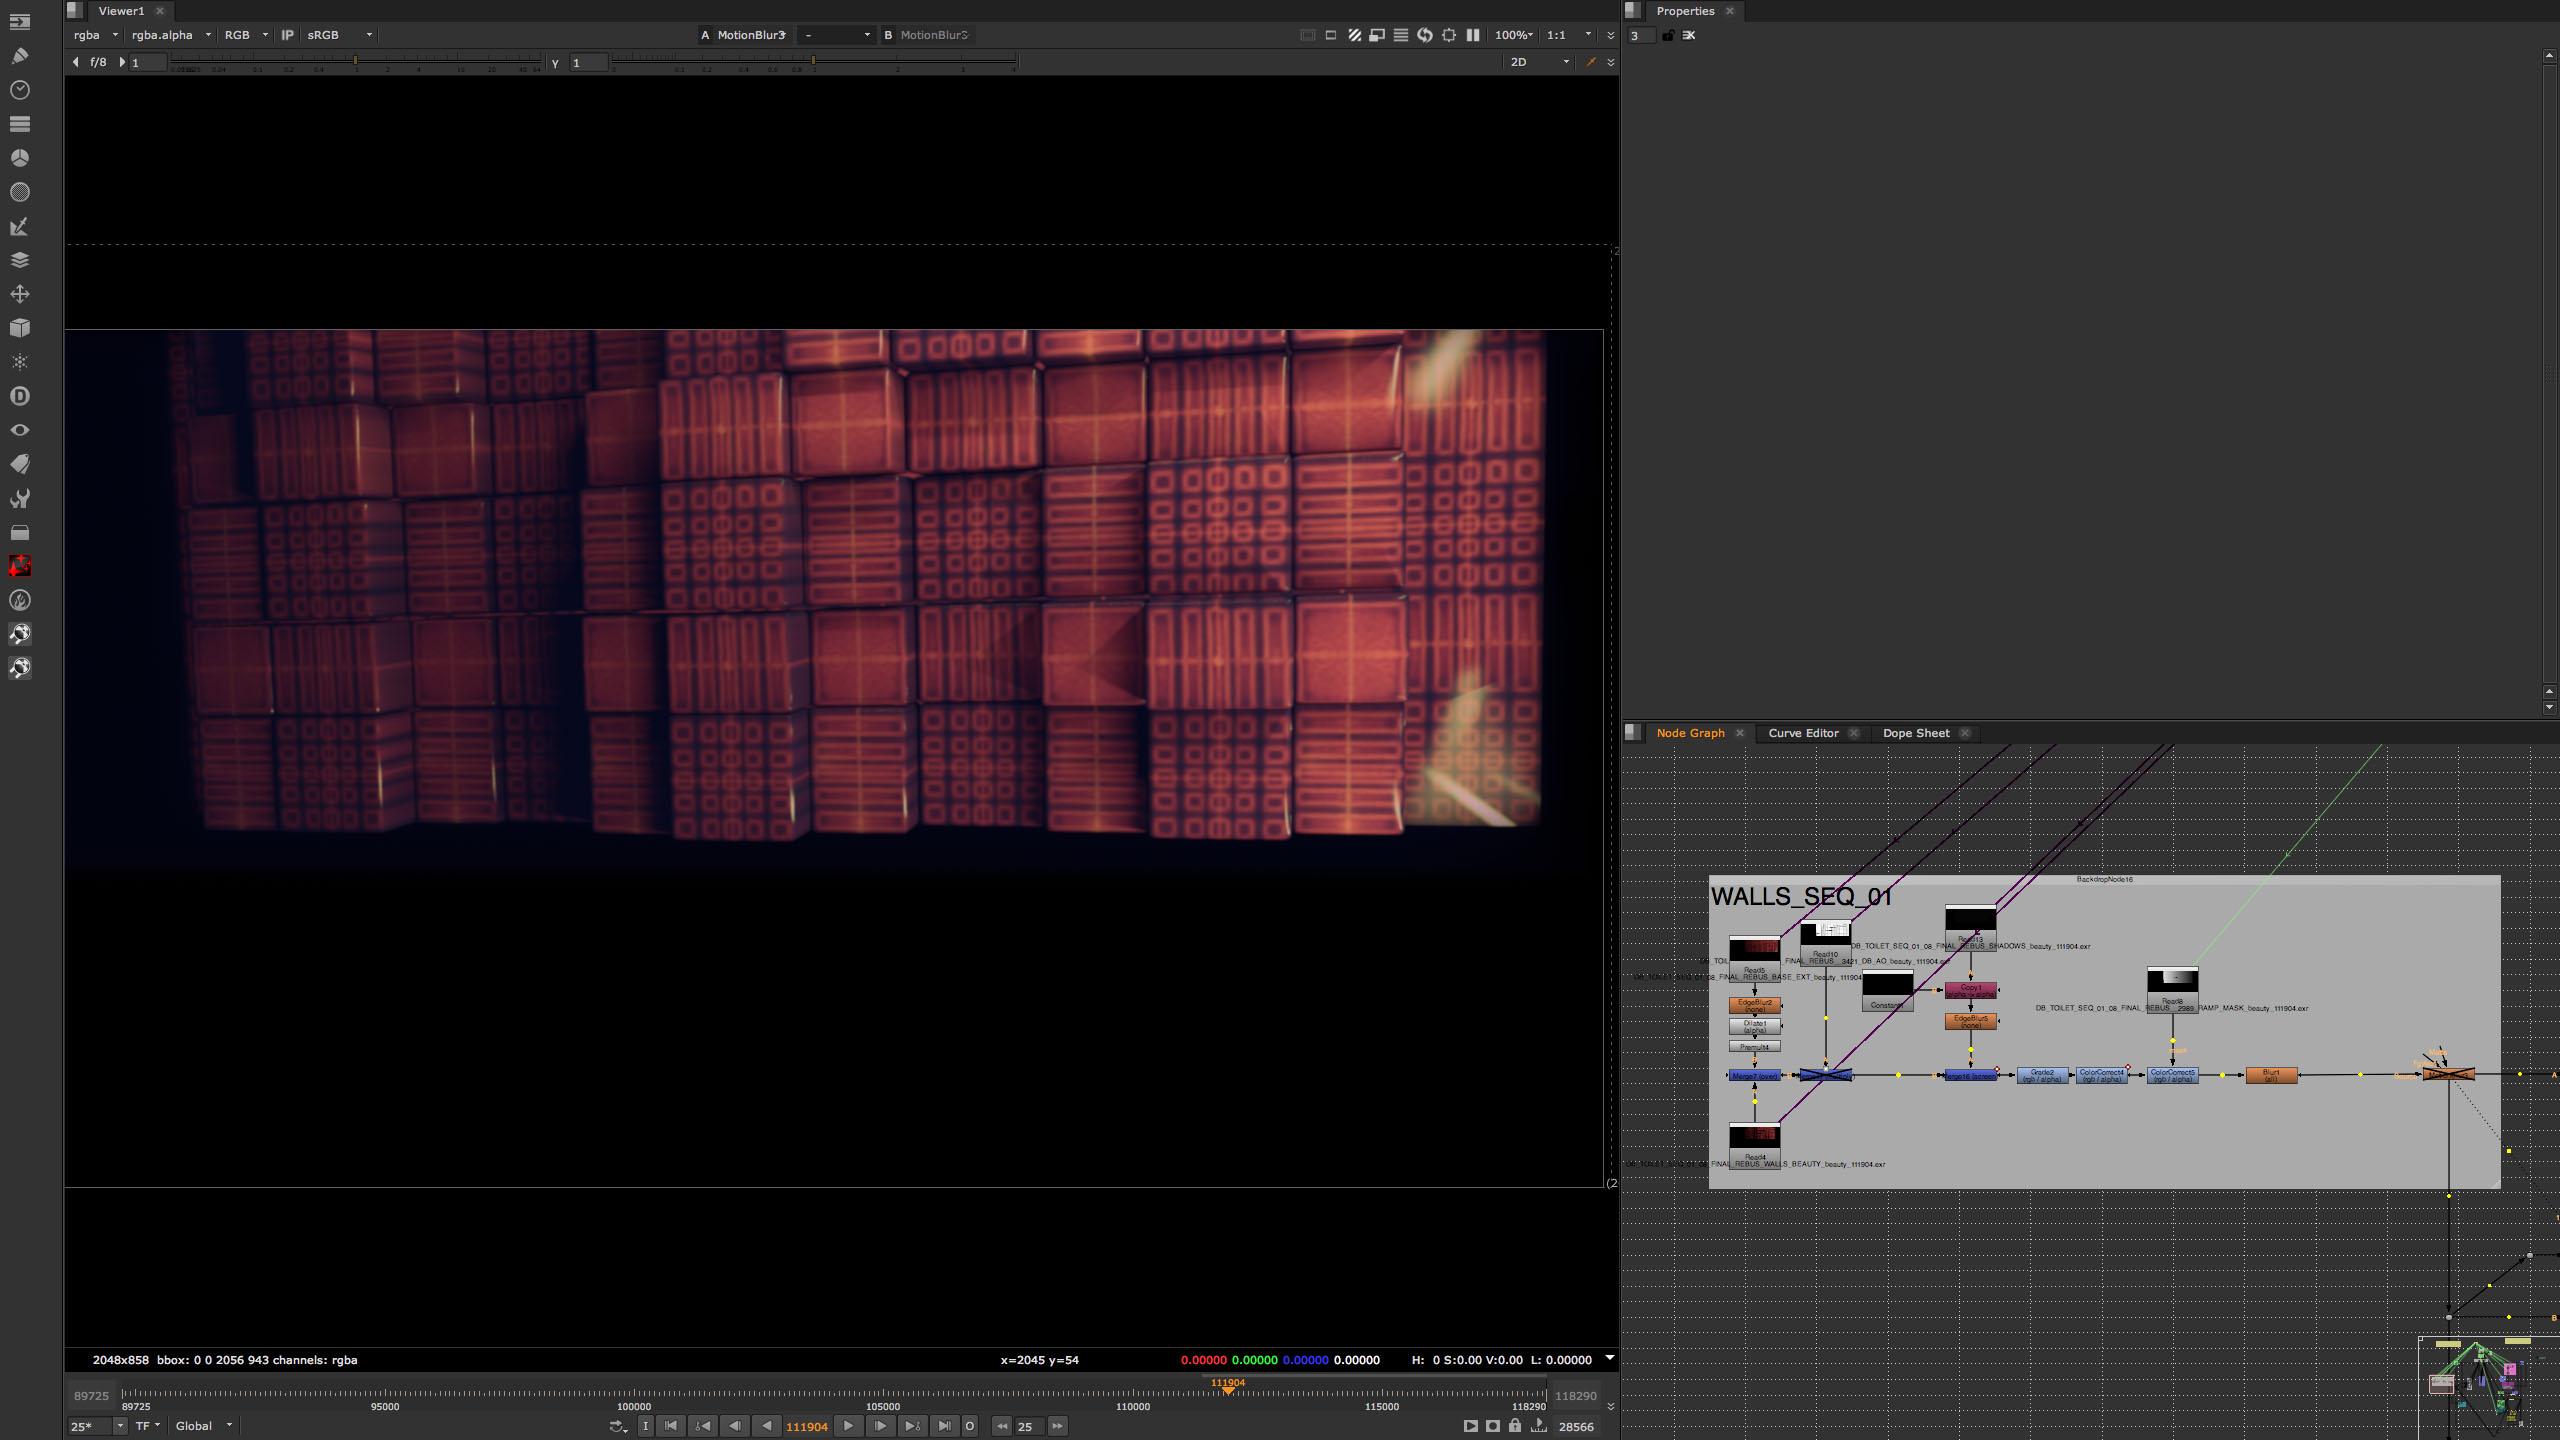Image resolution: width=2560 pixels, height=1440 pixels.
Task: Toggle the timeline loop mode button
Action: tap(618, 1426)
